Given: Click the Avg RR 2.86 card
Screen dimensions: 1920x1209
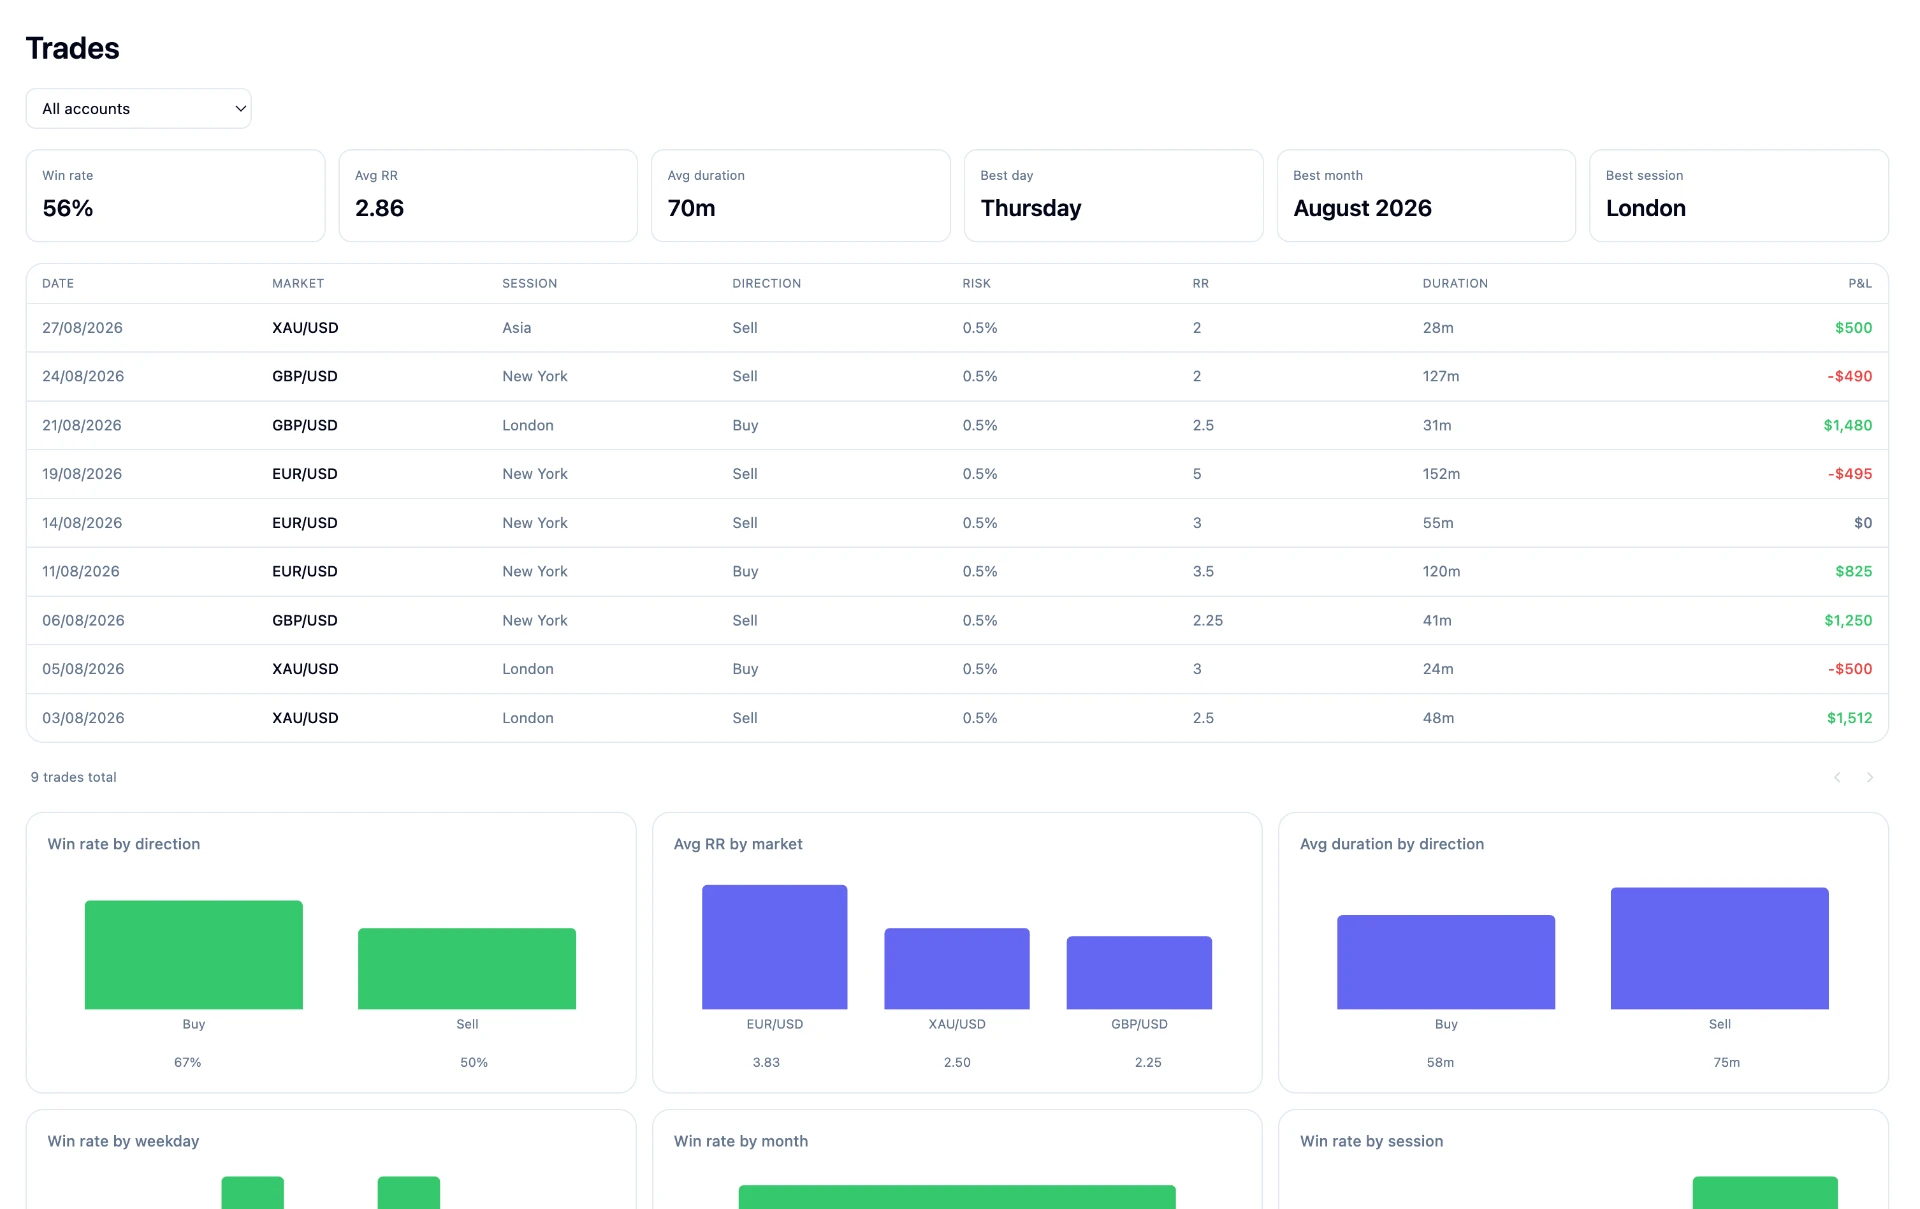Looking at the screenshot, I should pyautogui.click(x=488, y=195).
